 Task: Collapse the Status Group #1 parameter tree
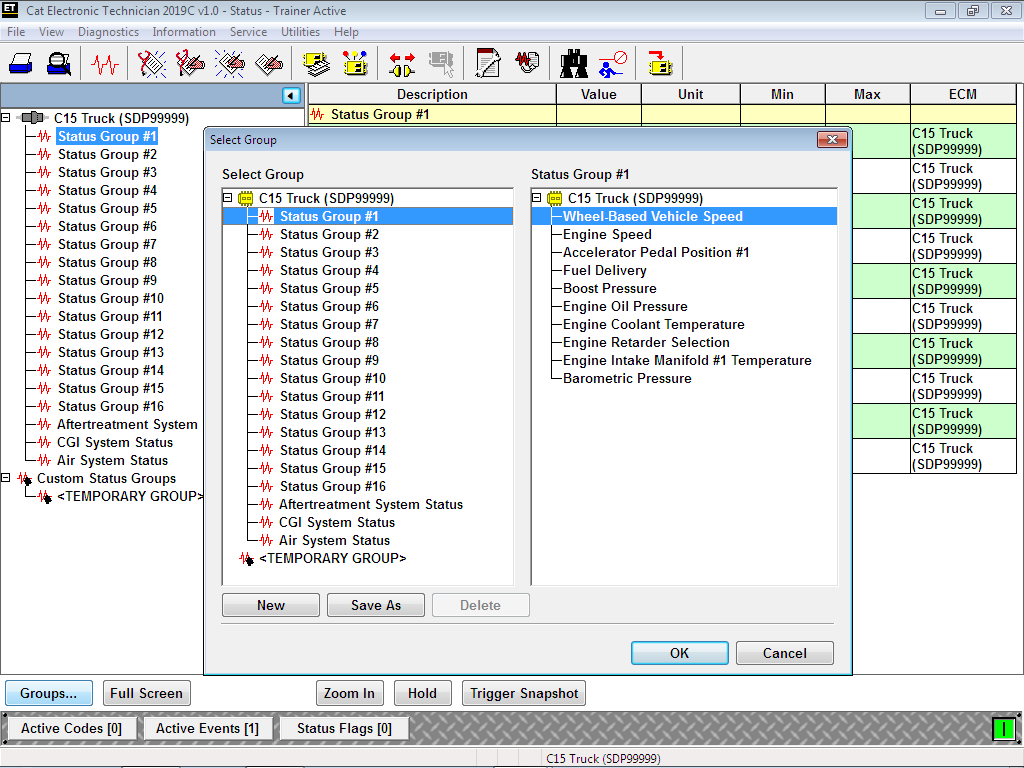(536, 198)
